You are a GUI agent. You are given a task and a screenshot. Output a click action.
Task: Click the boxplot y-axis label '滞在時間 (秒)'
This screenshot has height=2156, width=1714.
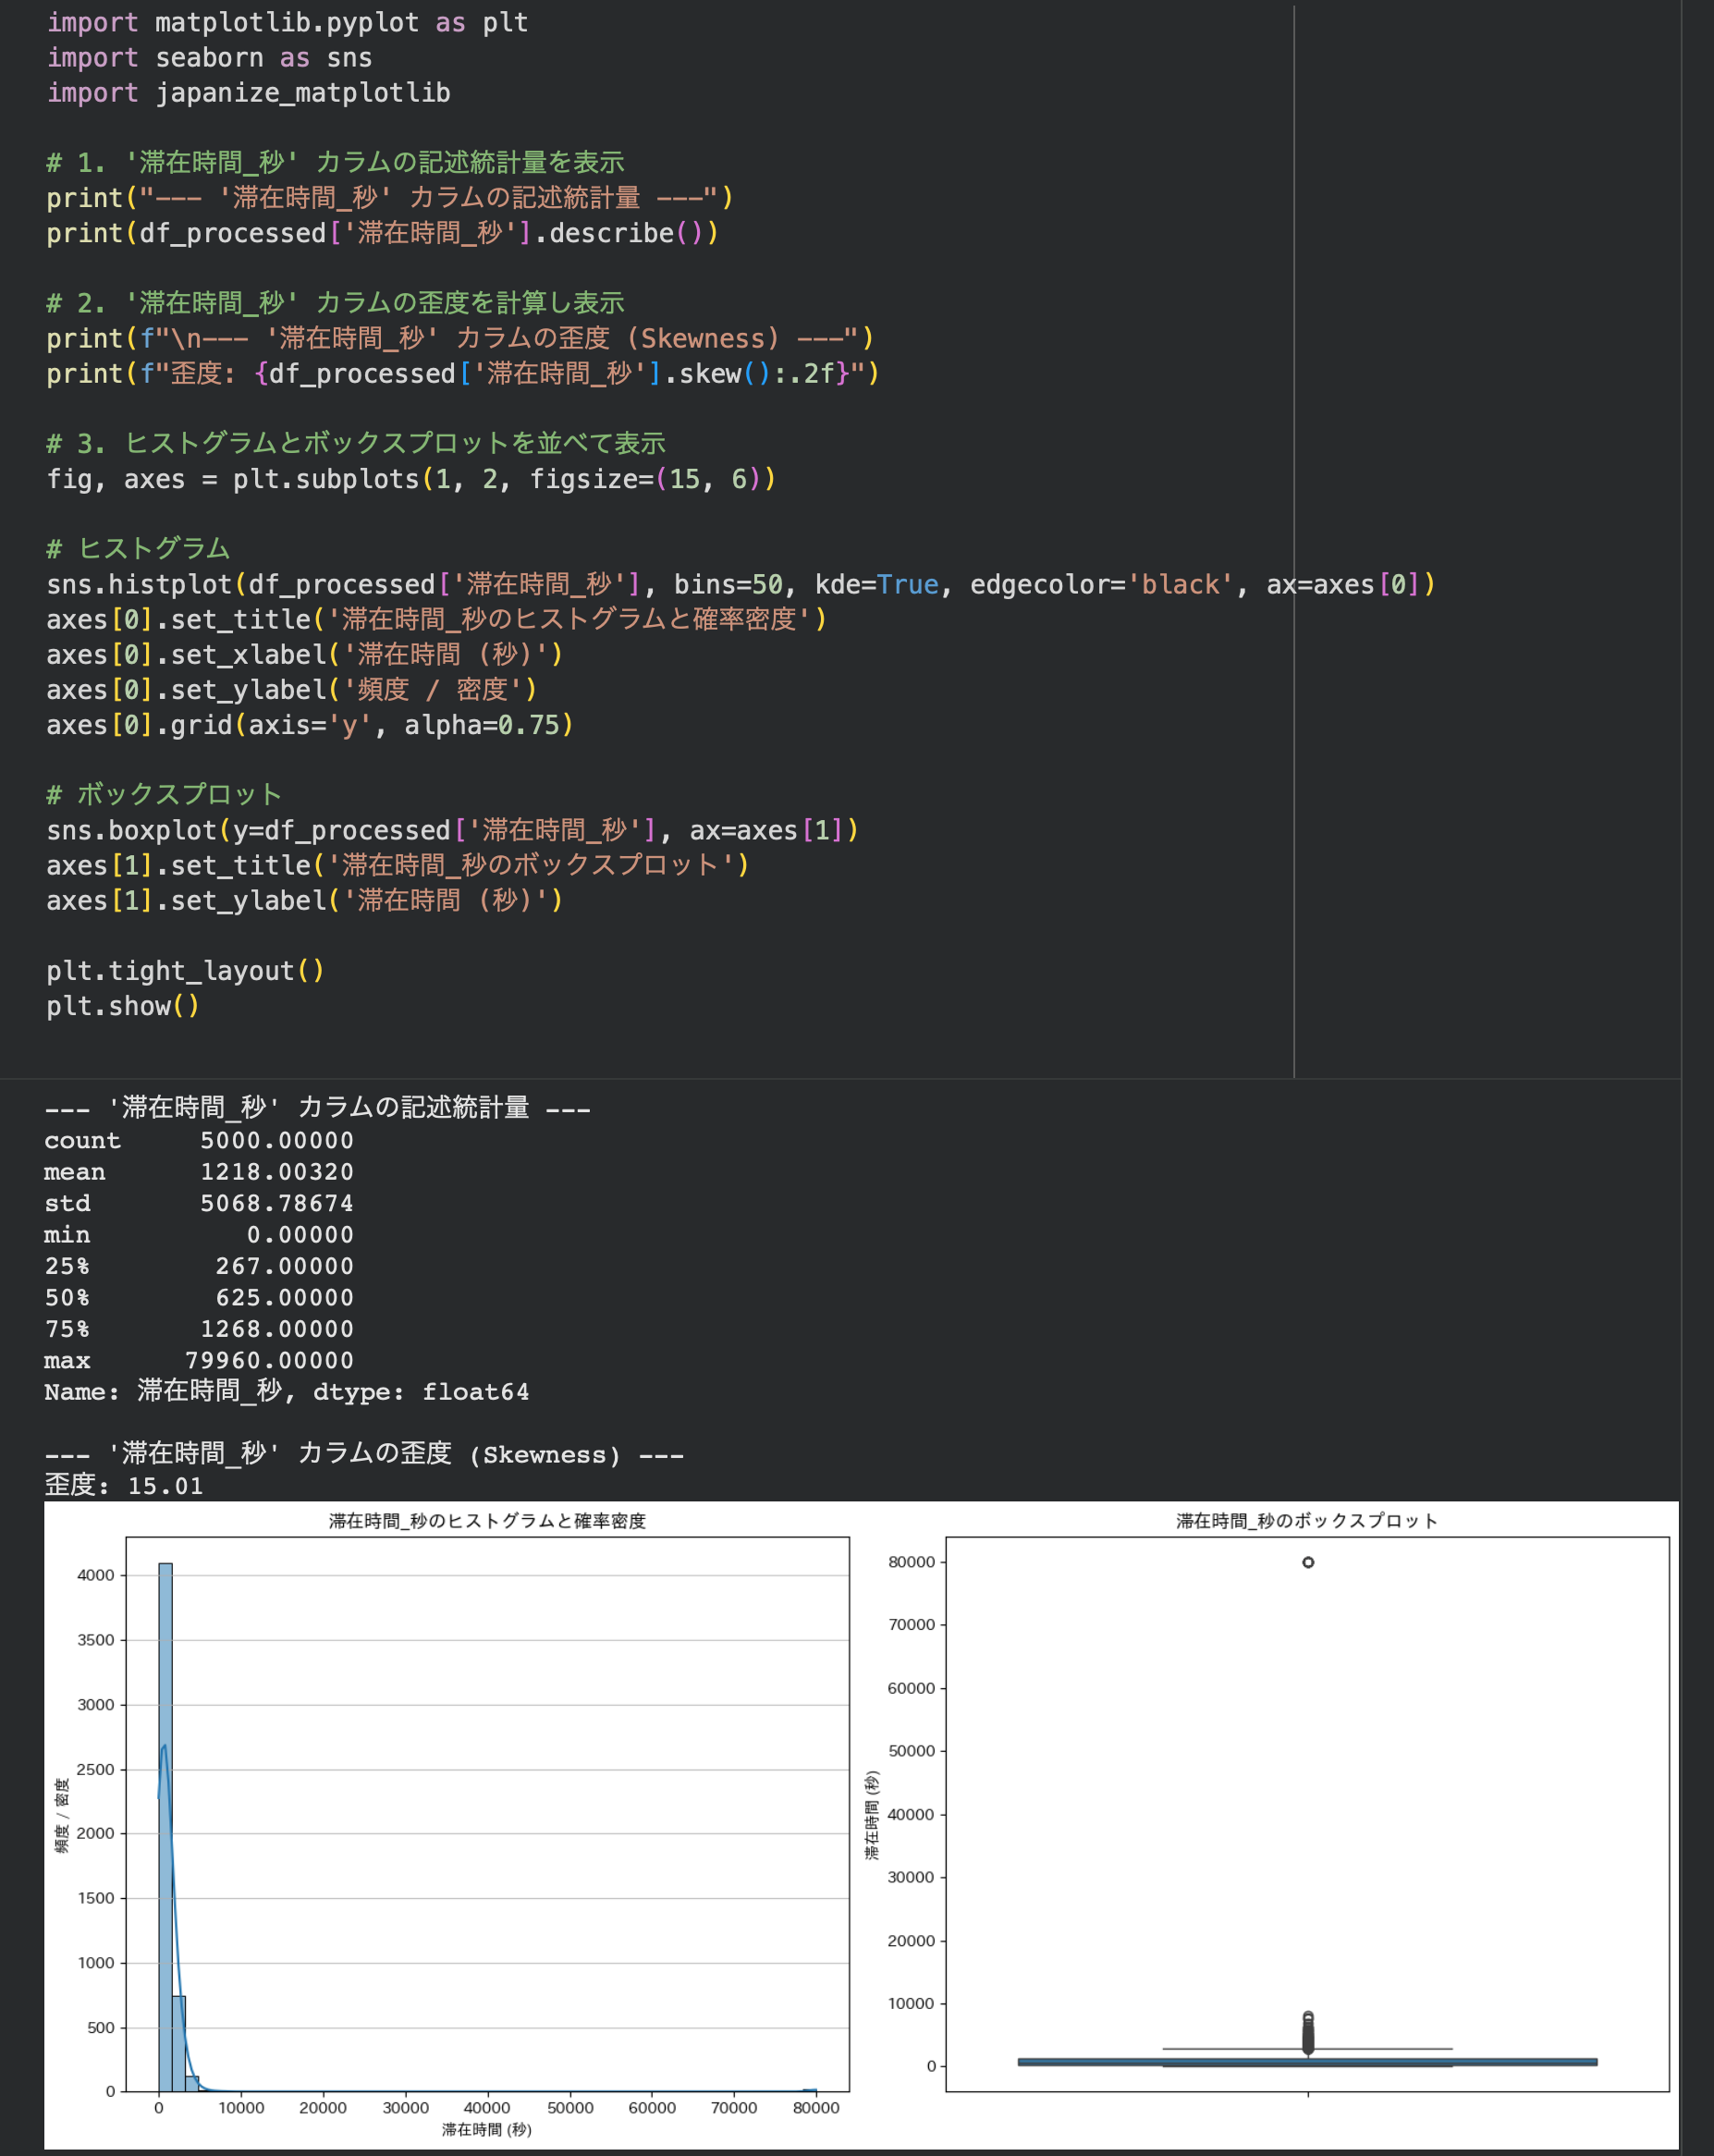[x=872, y=1815]
